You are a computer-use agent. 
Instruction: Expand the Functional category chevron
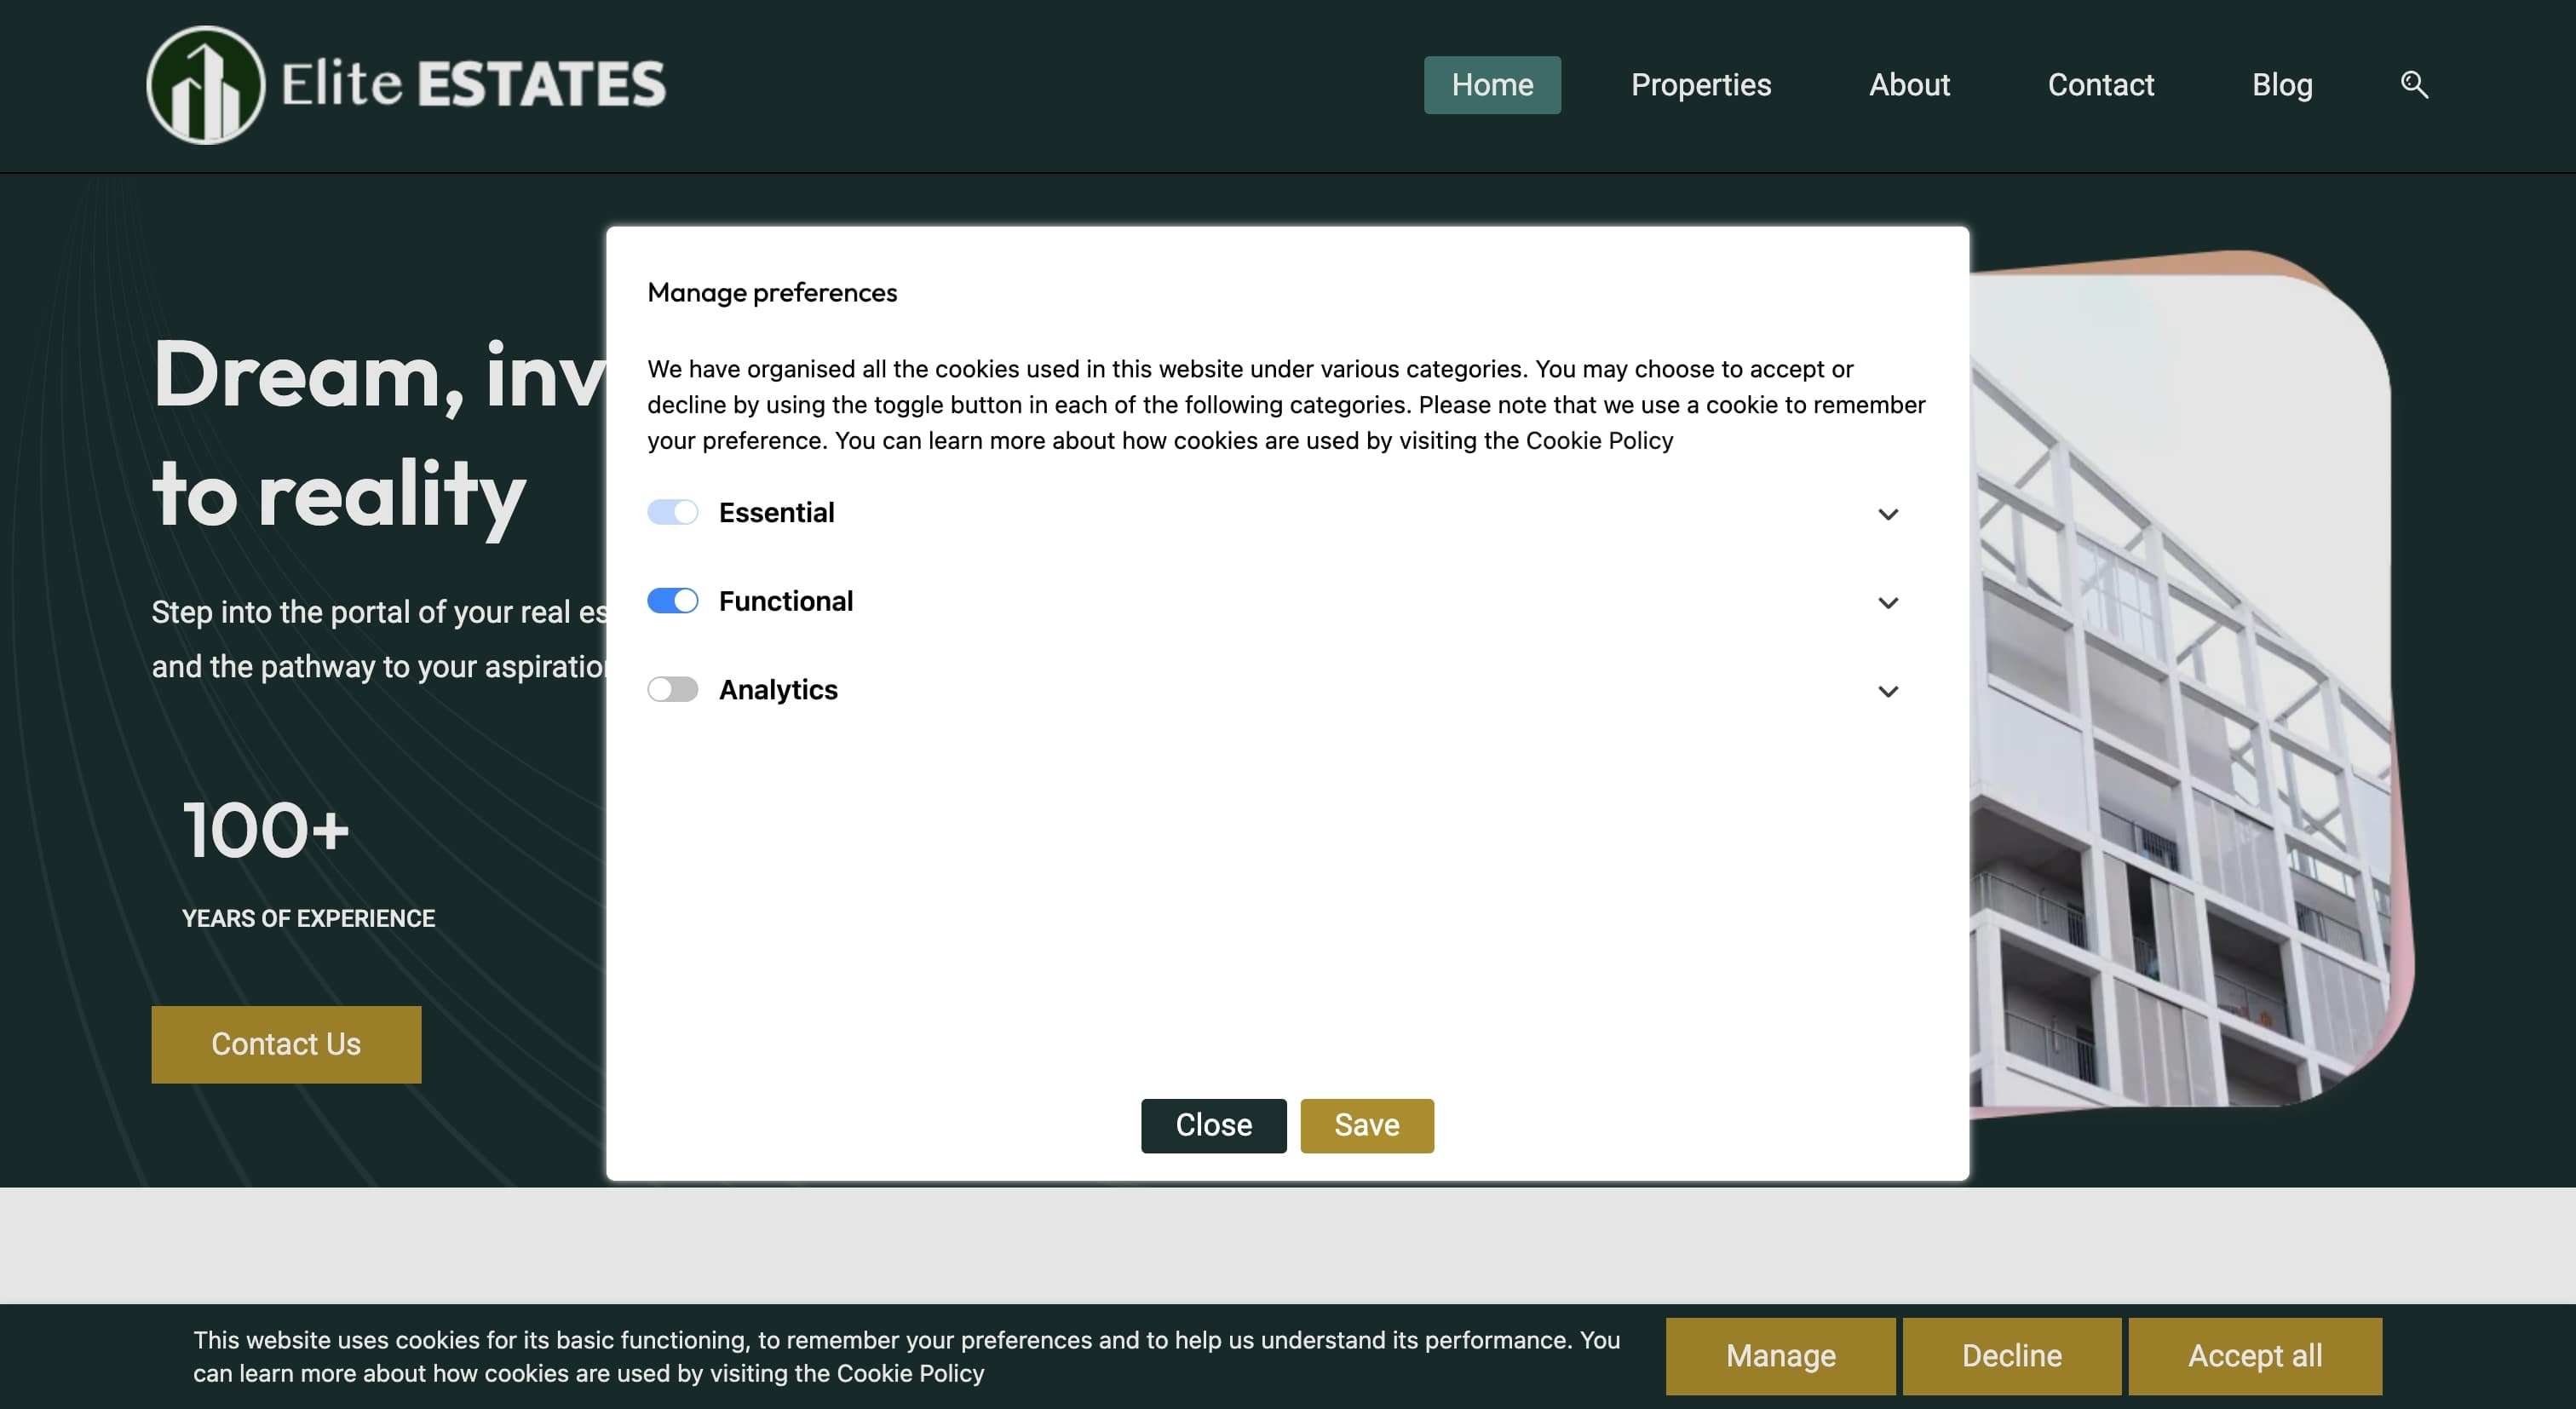tap(1887, 603)
